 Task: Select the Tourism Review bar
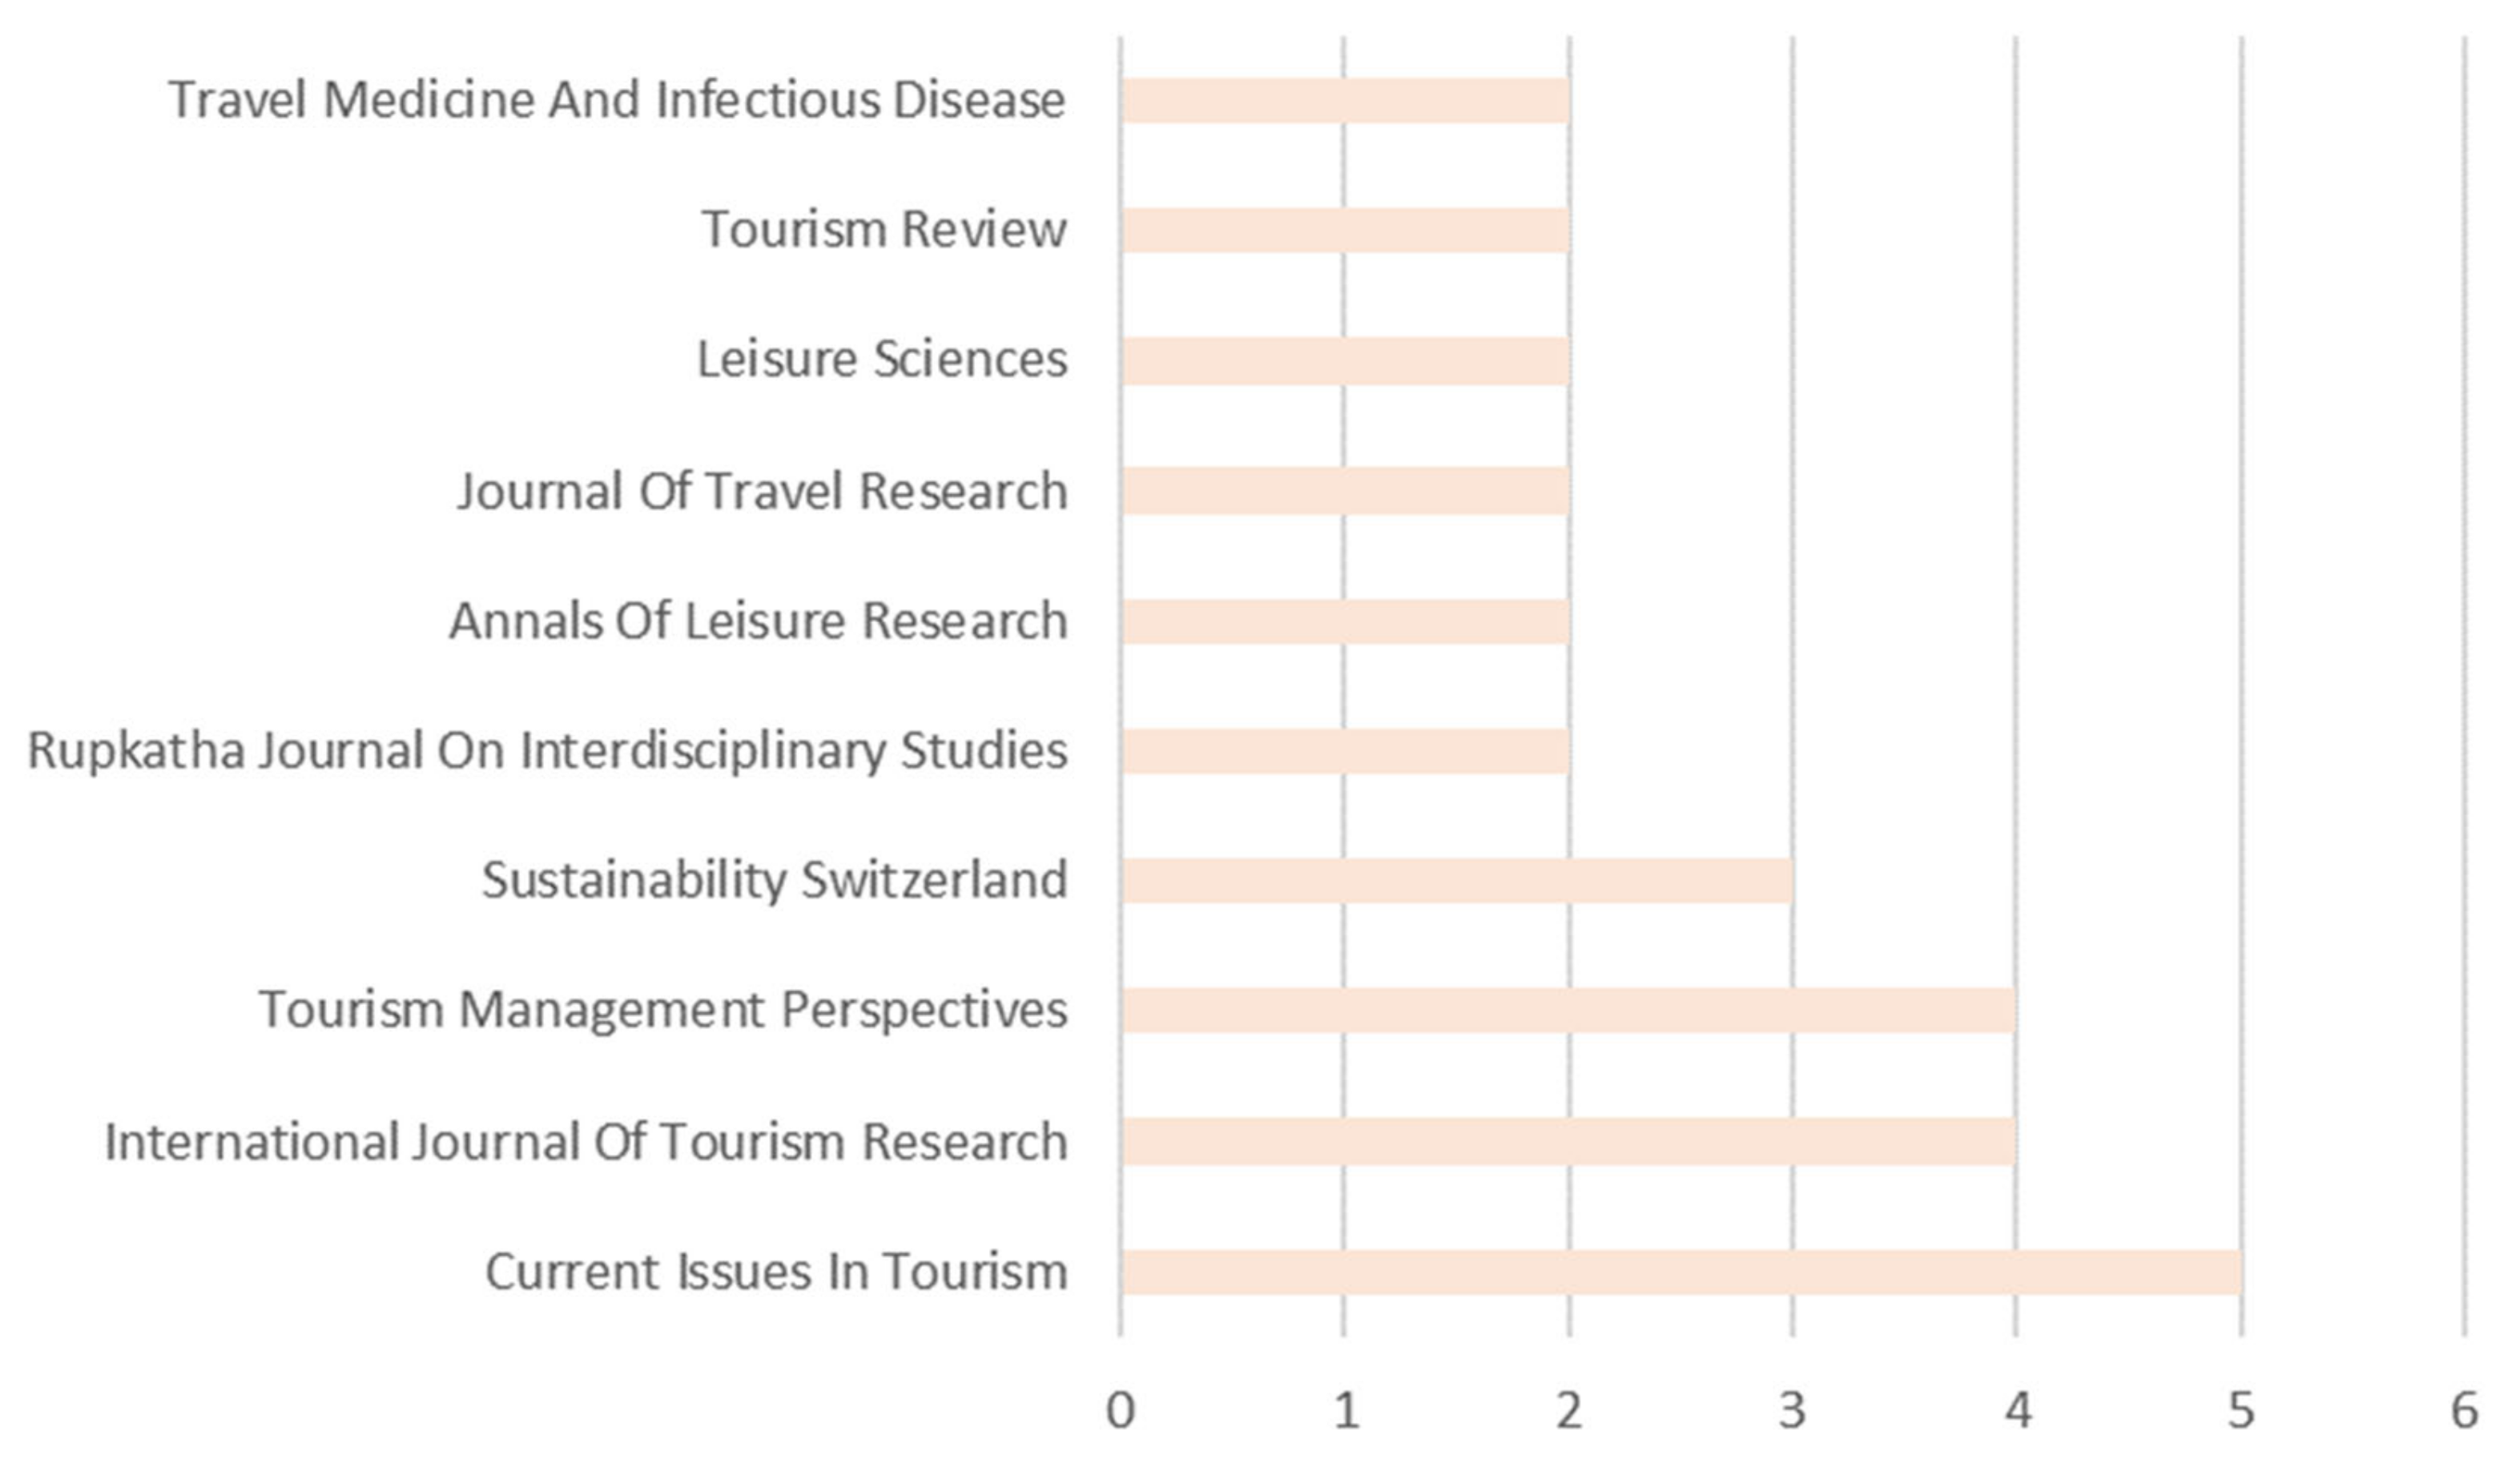point(1345,230)
